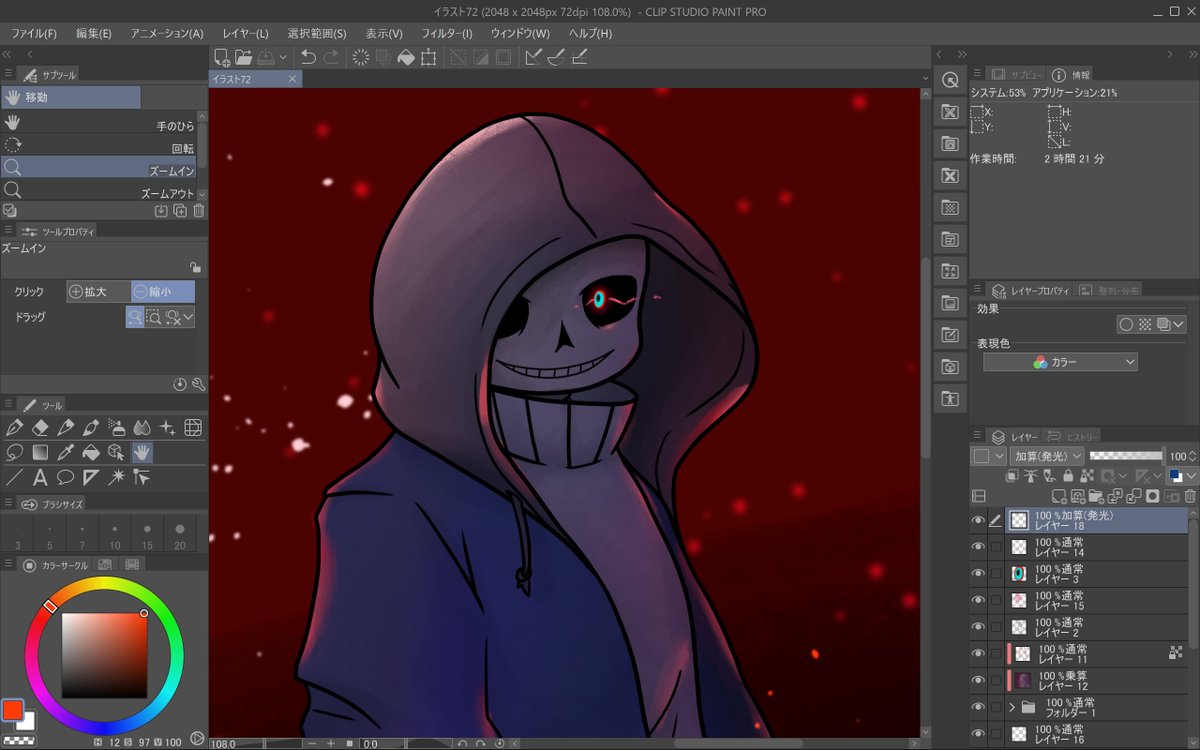1200x750 pixels.
Task: Select the Airbrush tool
Action: point(117,428)
